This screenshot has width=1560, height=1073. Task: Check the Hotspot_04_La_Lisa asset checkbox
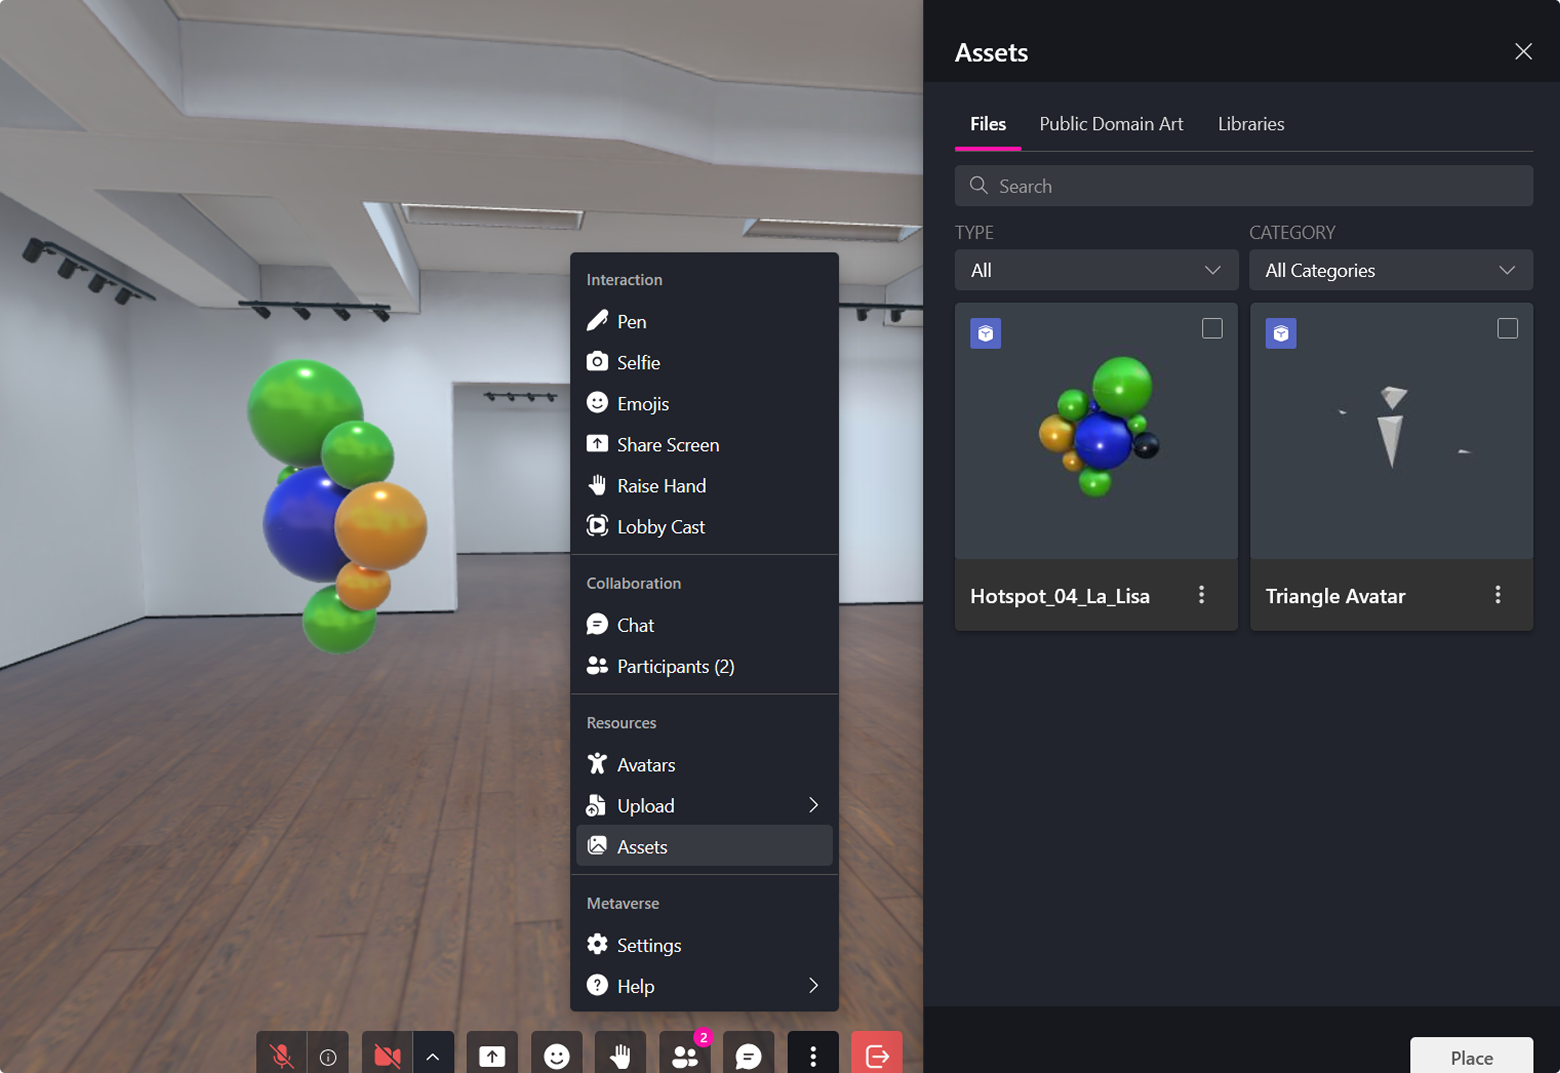[x=1211, y=328]
